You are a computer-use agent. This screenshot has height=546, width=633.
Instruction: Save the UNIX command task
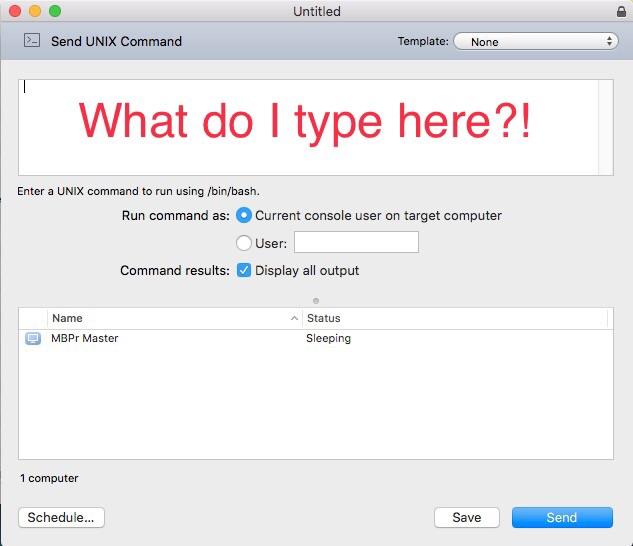pyautogui.click(x=467, y=517)
